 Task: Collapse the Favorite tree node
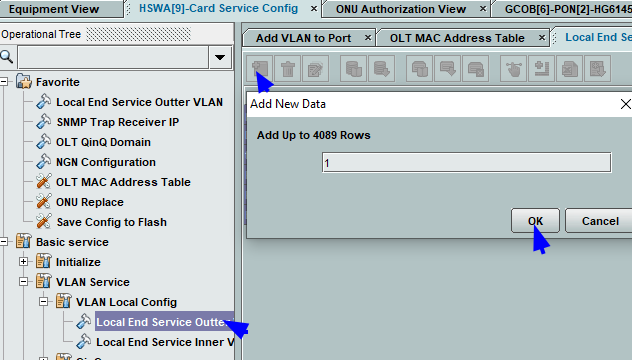[x=4, y=82]
